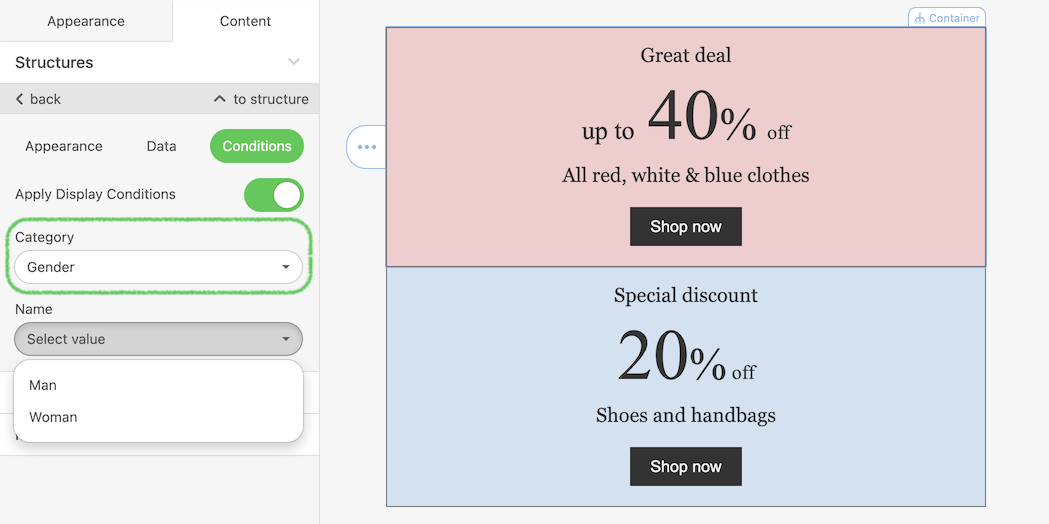Collapse the Structures panel chevron
1049x524 pixels.
pyautogui.click(x=294, y=62)
